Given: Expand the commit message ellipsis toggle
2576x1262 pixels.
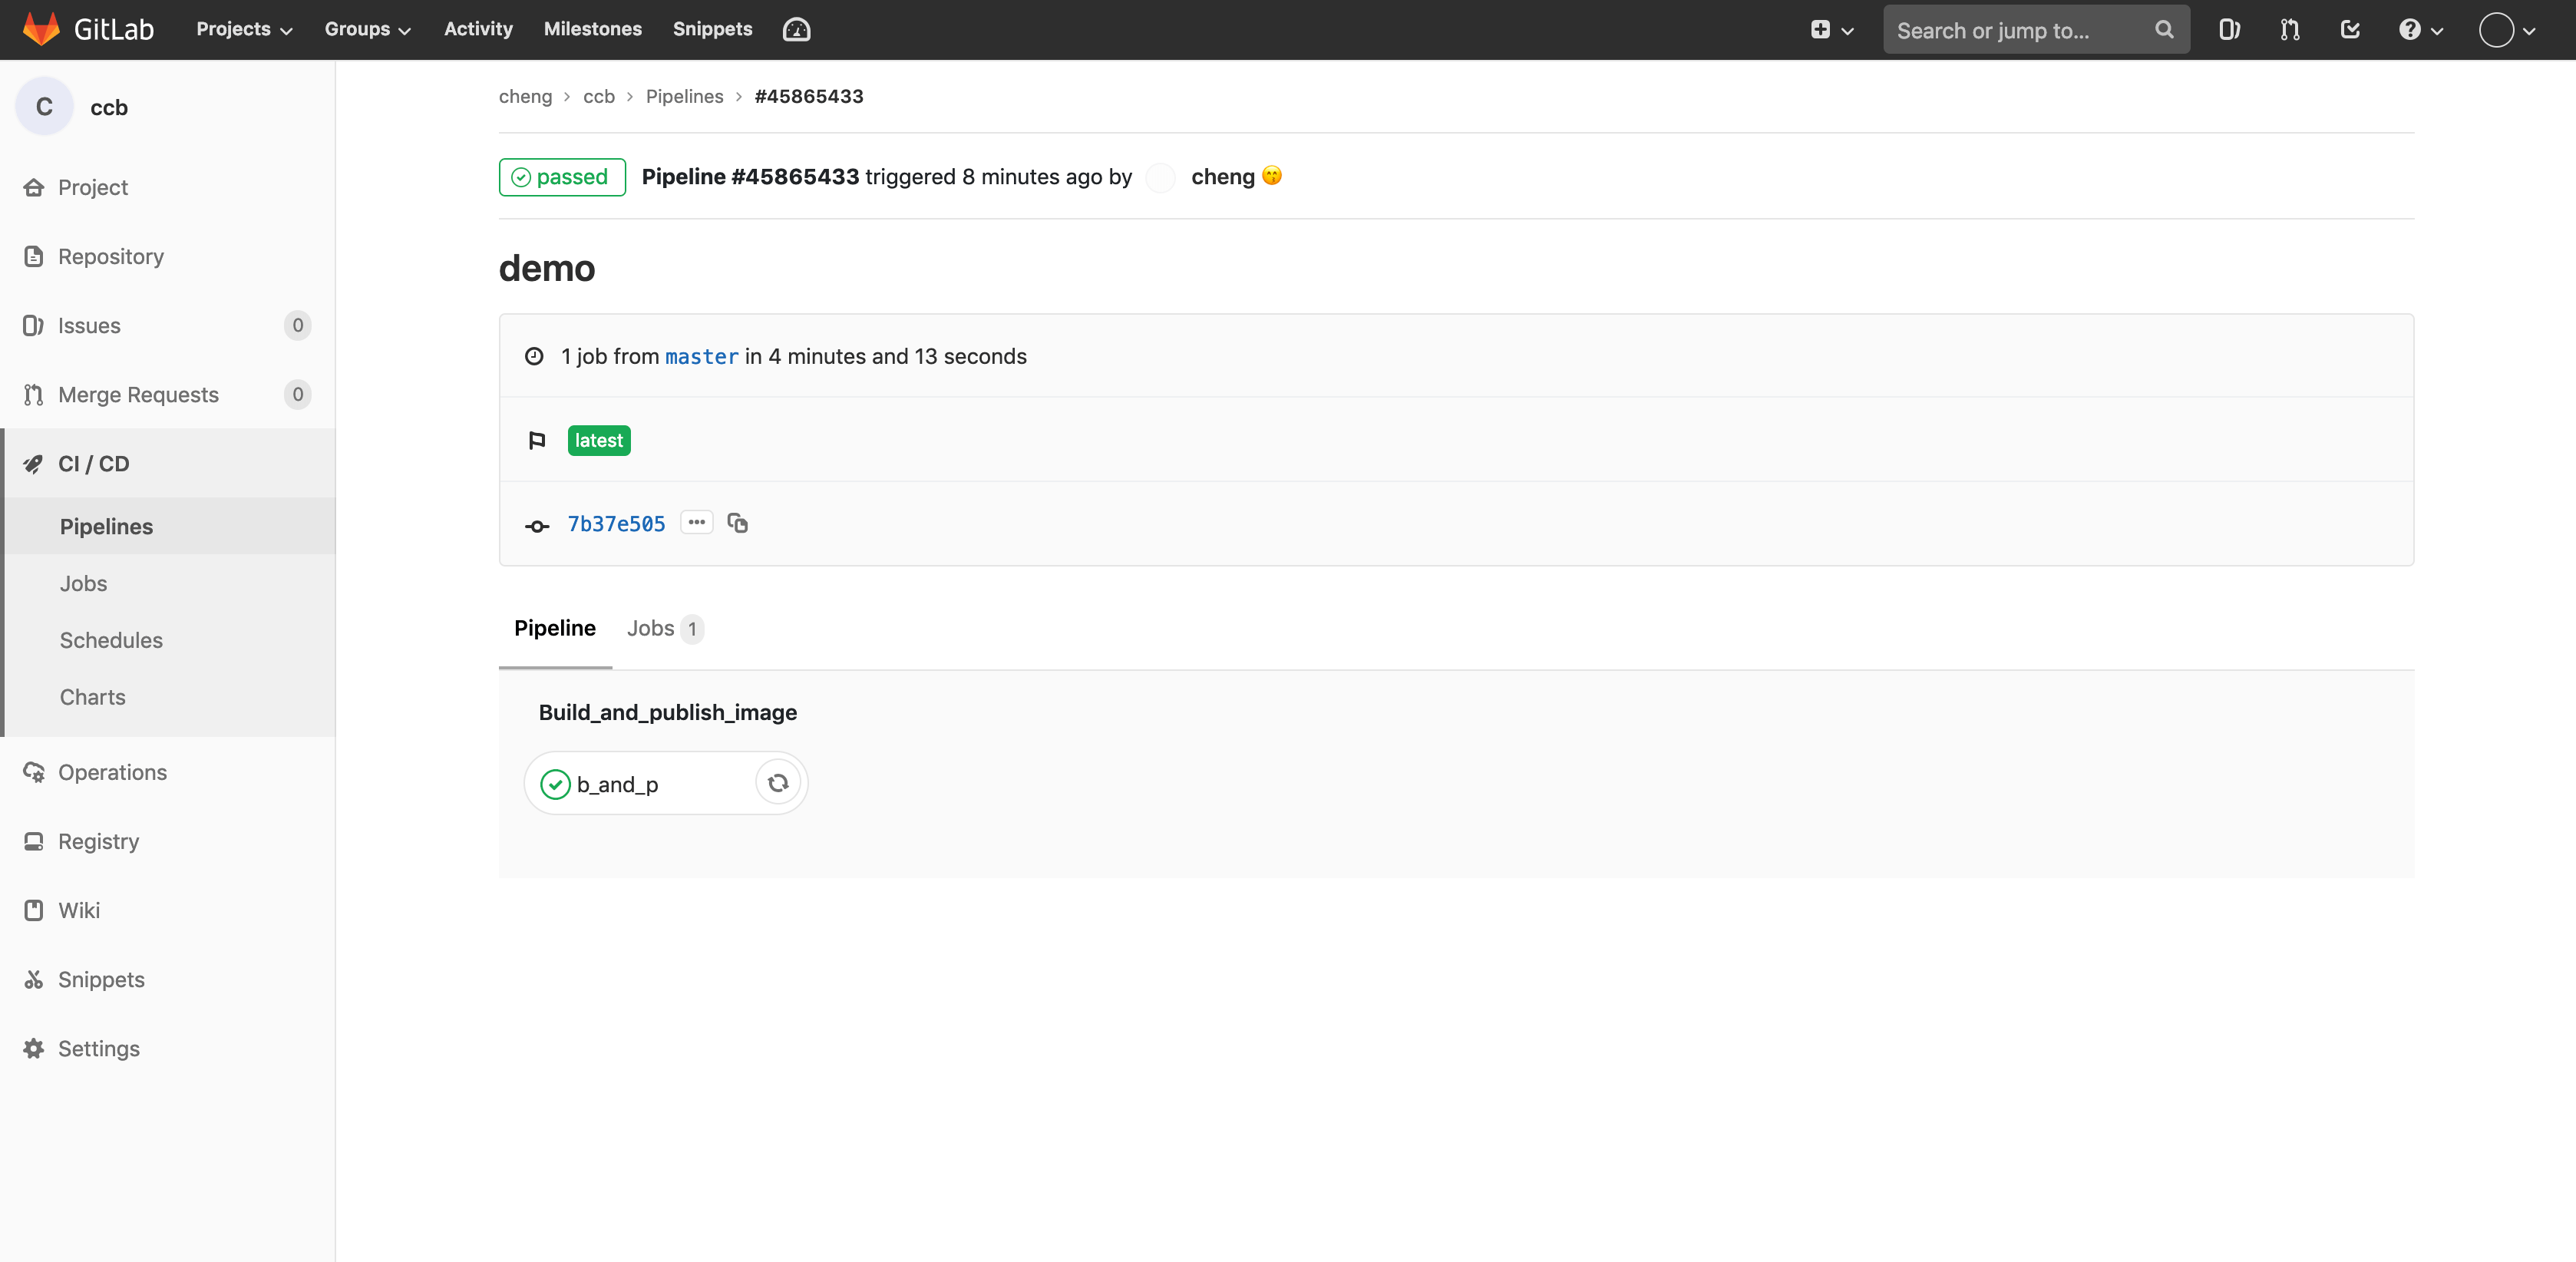Looking at the screenshot, I should coord(696,523).
